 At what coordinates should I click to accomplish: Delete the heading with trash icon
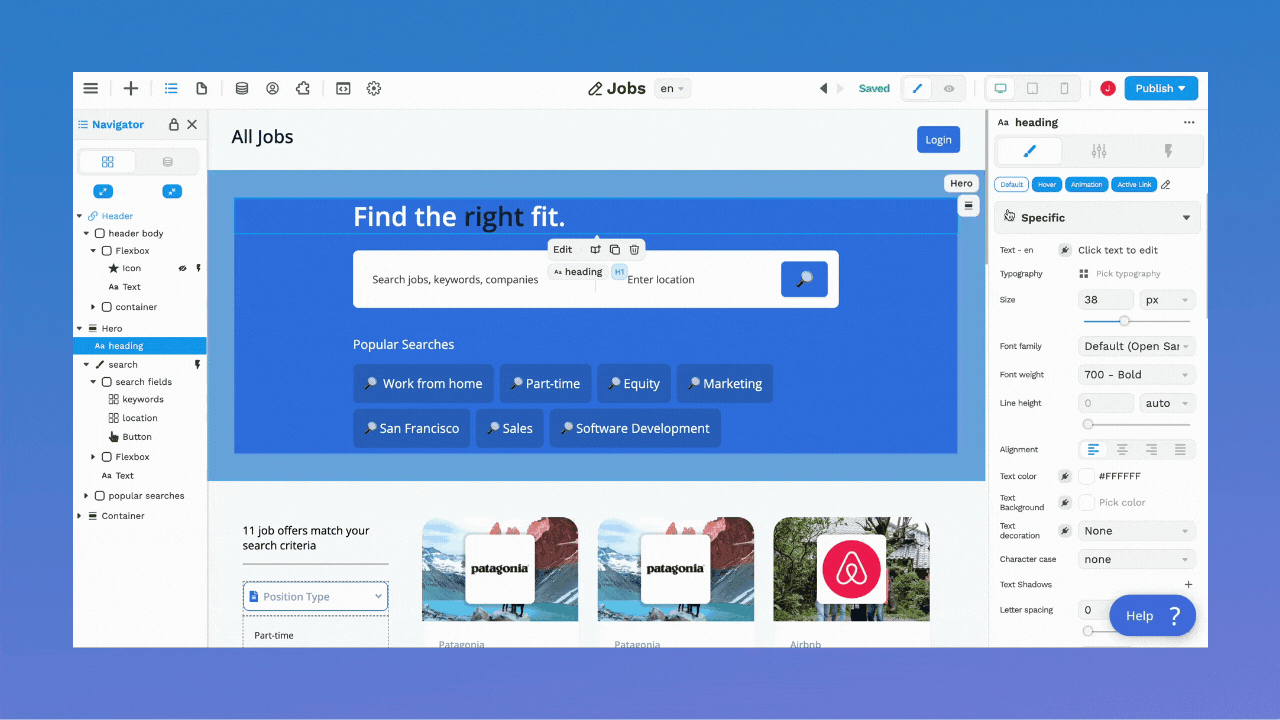tap(634, 249)
